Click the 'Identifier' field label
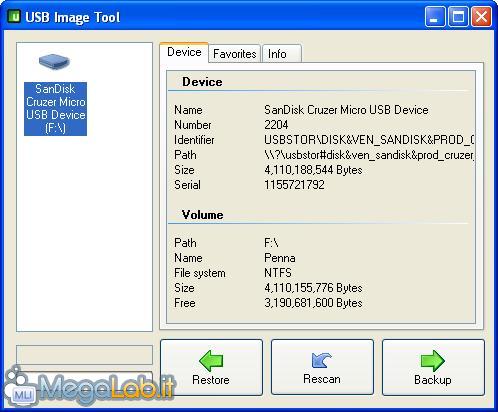 [x=194, y=140]
